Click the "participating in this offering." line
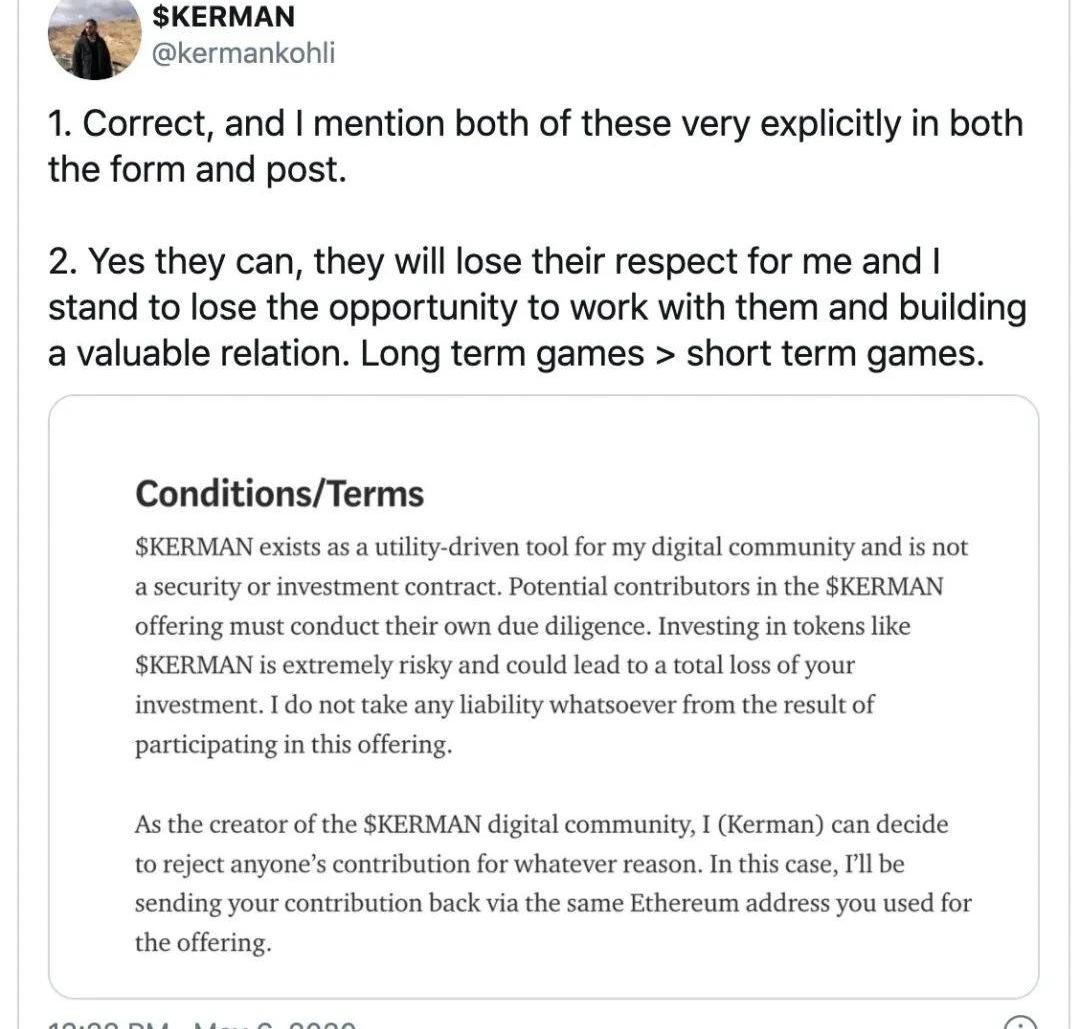The height and width of the screenshot is (1029, 1080). [x=293, y=745]
